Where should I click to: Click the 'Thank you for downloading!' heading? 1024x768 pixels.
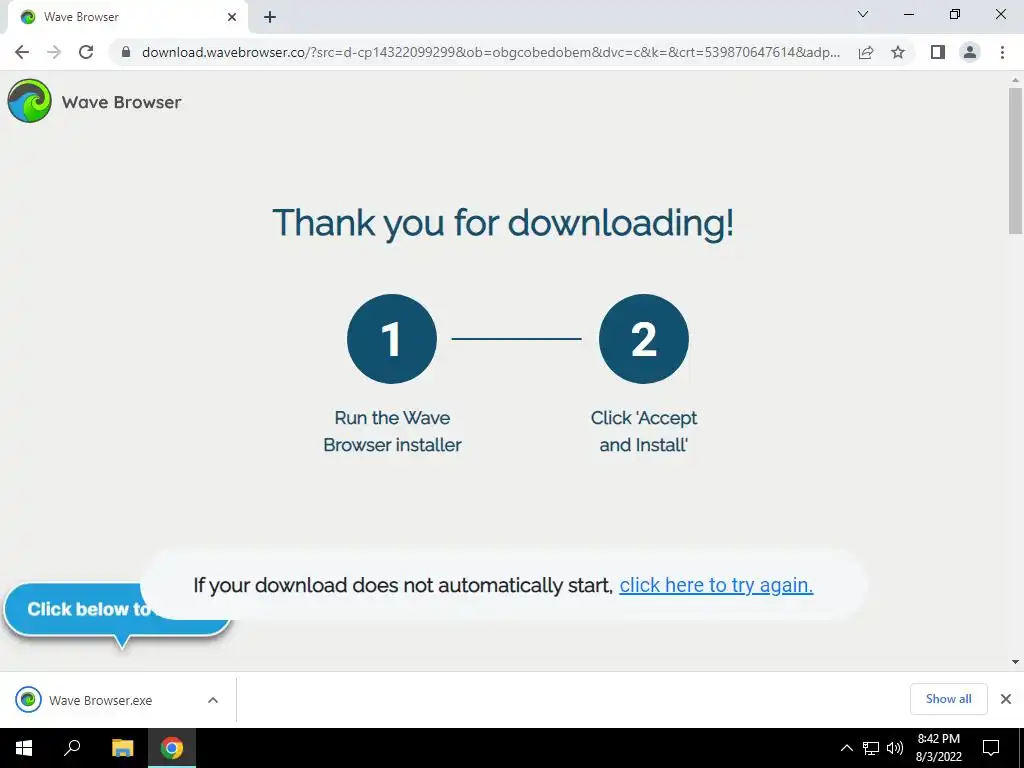click(x=503, y=224)
